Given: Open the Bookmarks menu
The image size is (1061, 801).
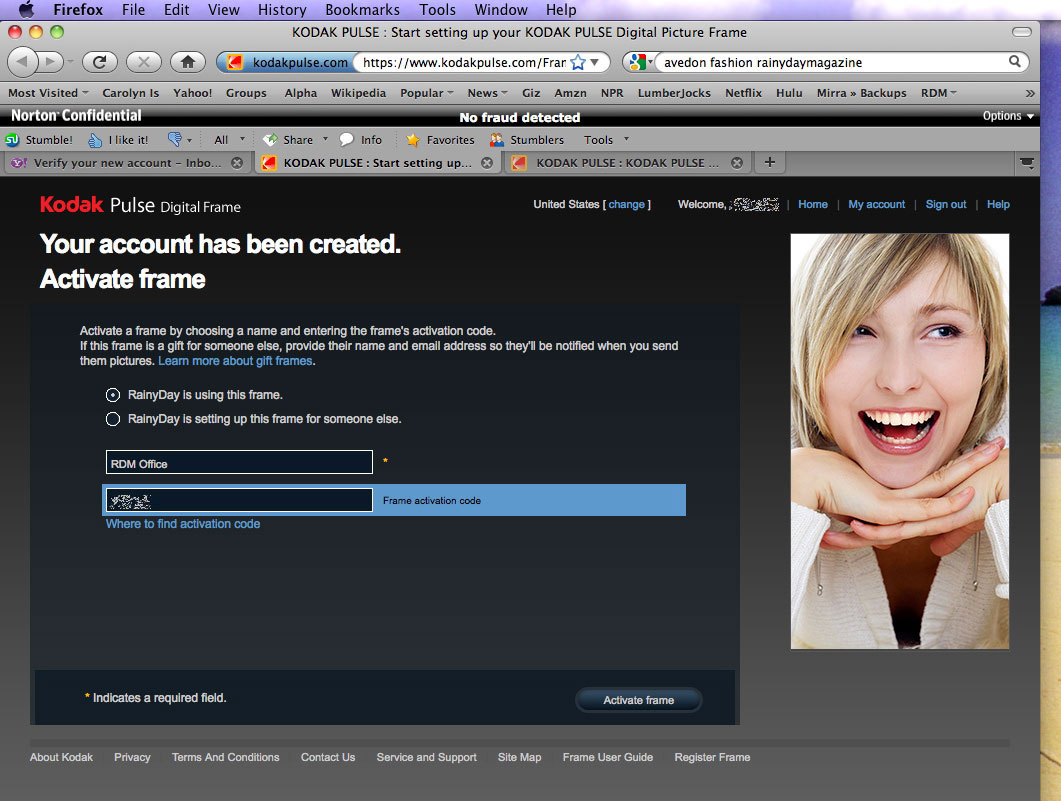Looking at the screenshot, I should click(363, 9).
